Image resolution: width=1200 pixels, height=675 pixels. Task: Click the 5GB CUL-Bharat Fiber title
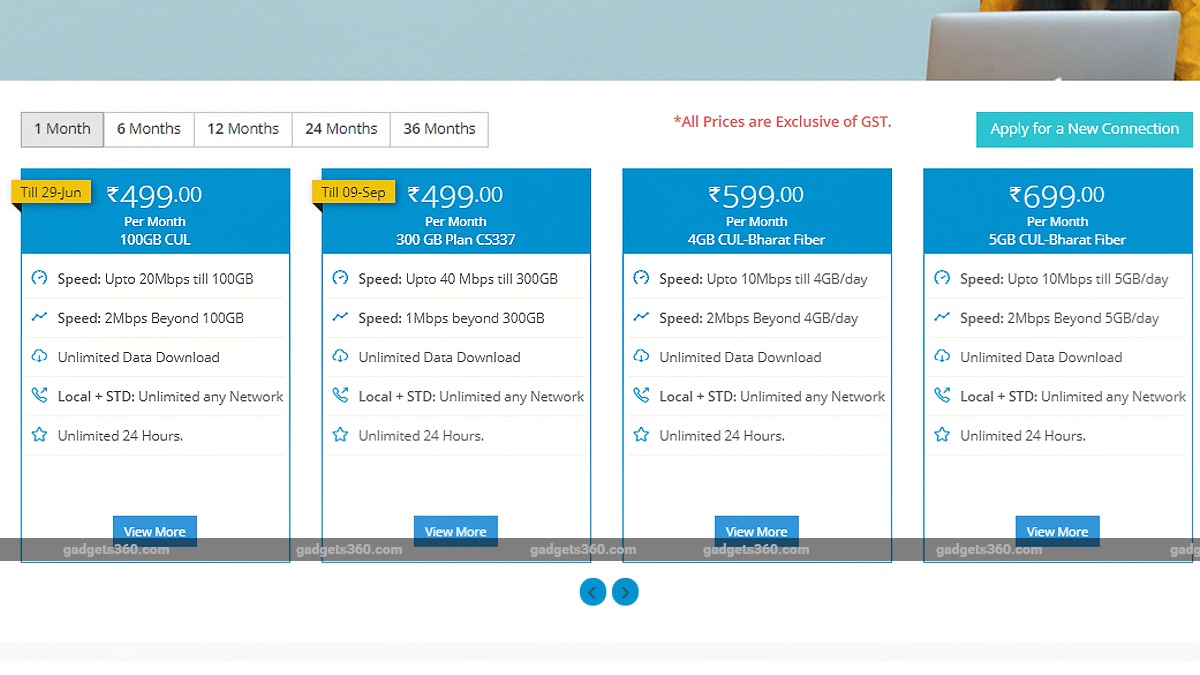point(1058,240)
